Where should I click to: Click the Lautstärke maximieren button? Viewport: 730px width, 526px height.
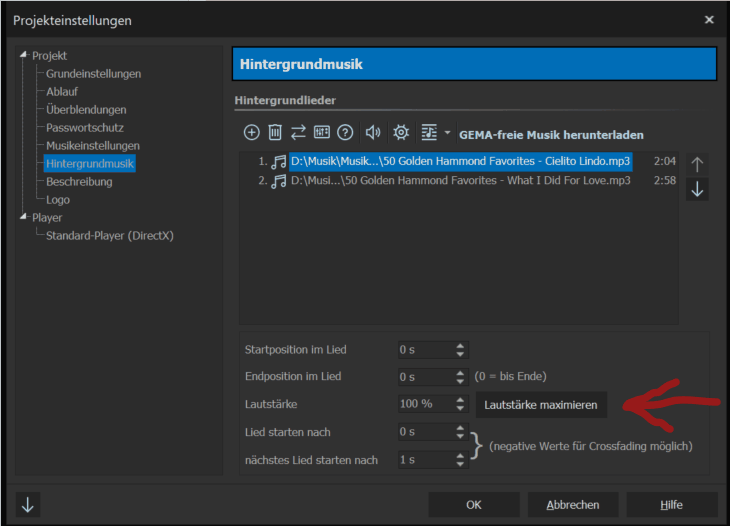(x=541, y=405)
